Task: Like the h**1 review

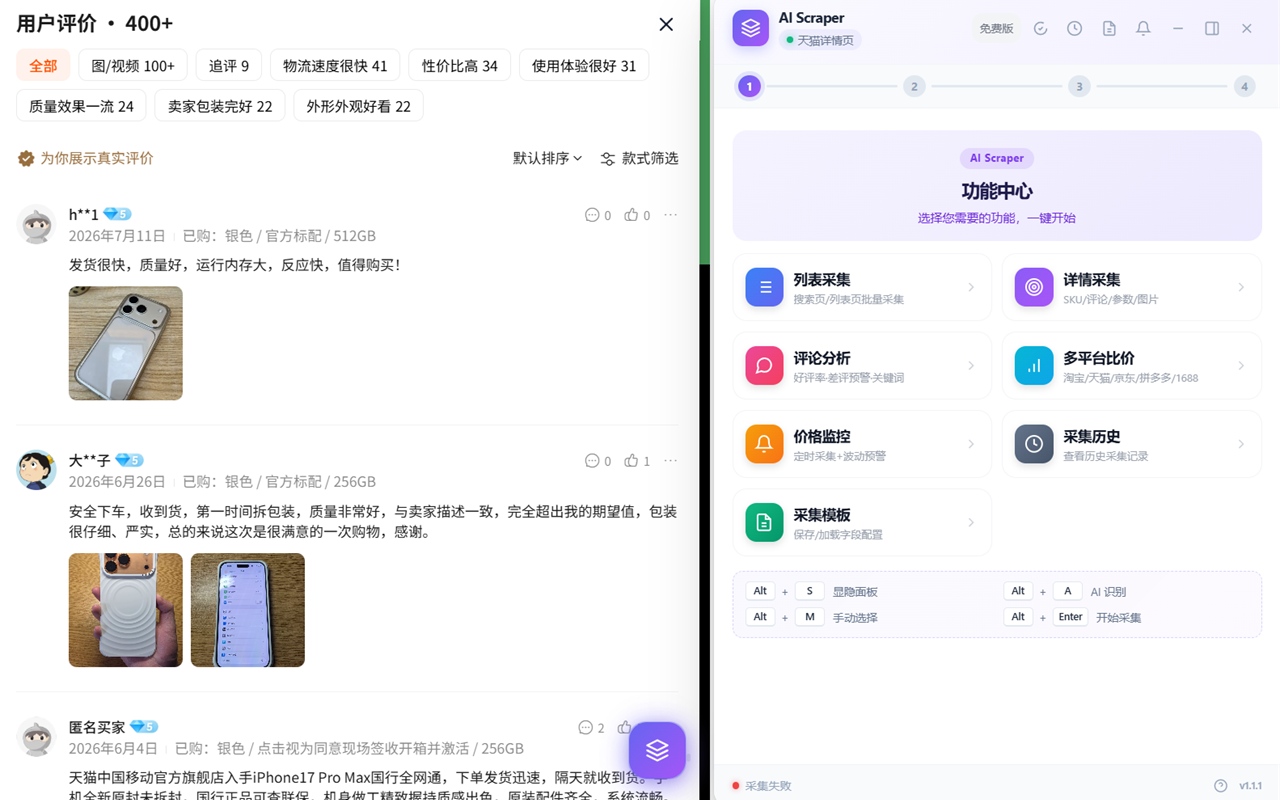Action: tap(638, 215)
